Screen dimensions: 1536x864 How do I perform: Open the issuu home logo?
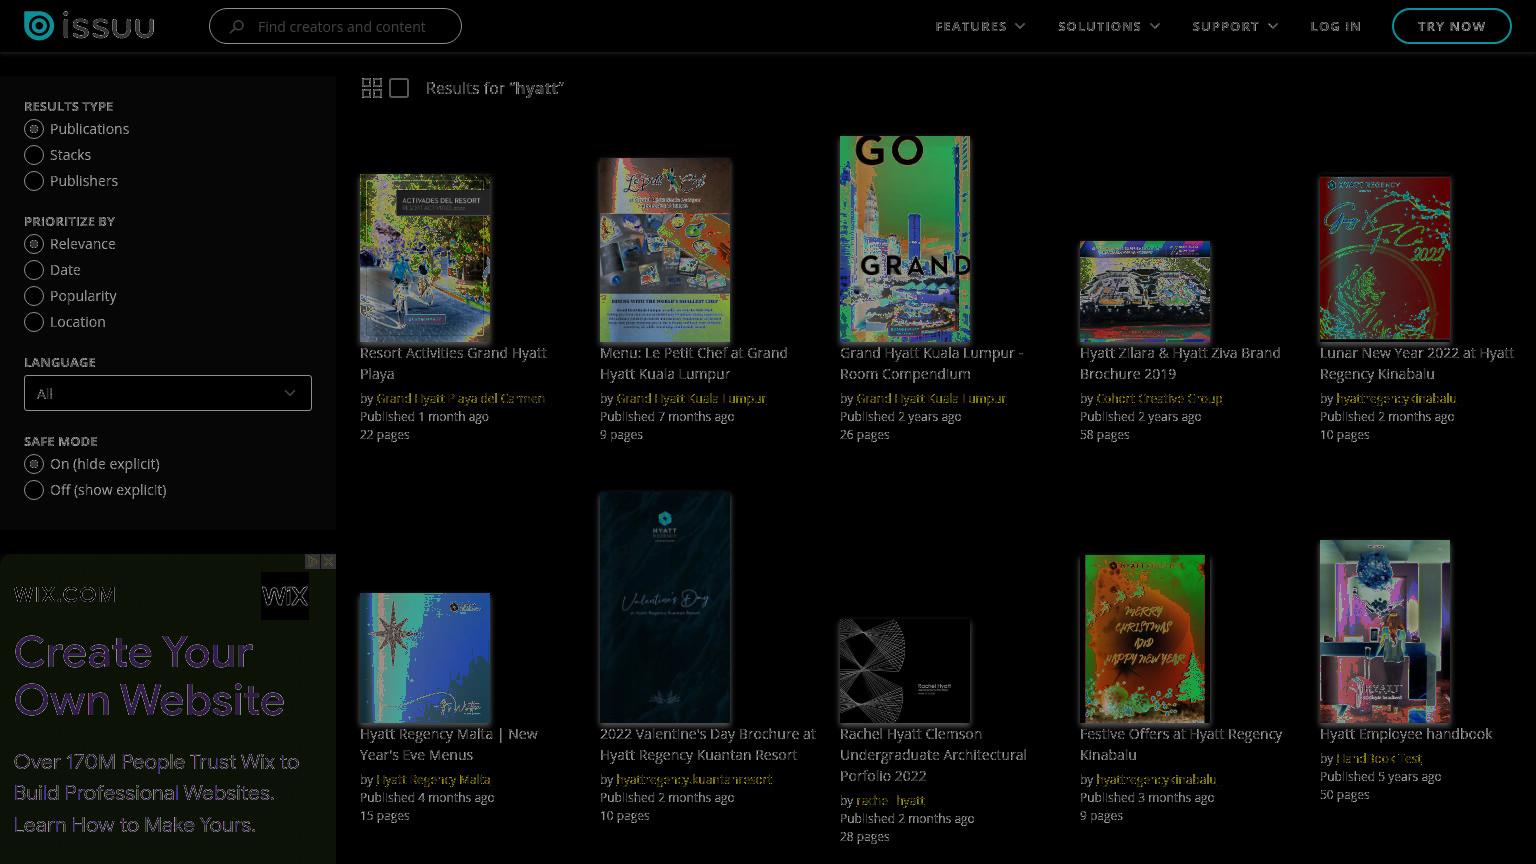89,26
